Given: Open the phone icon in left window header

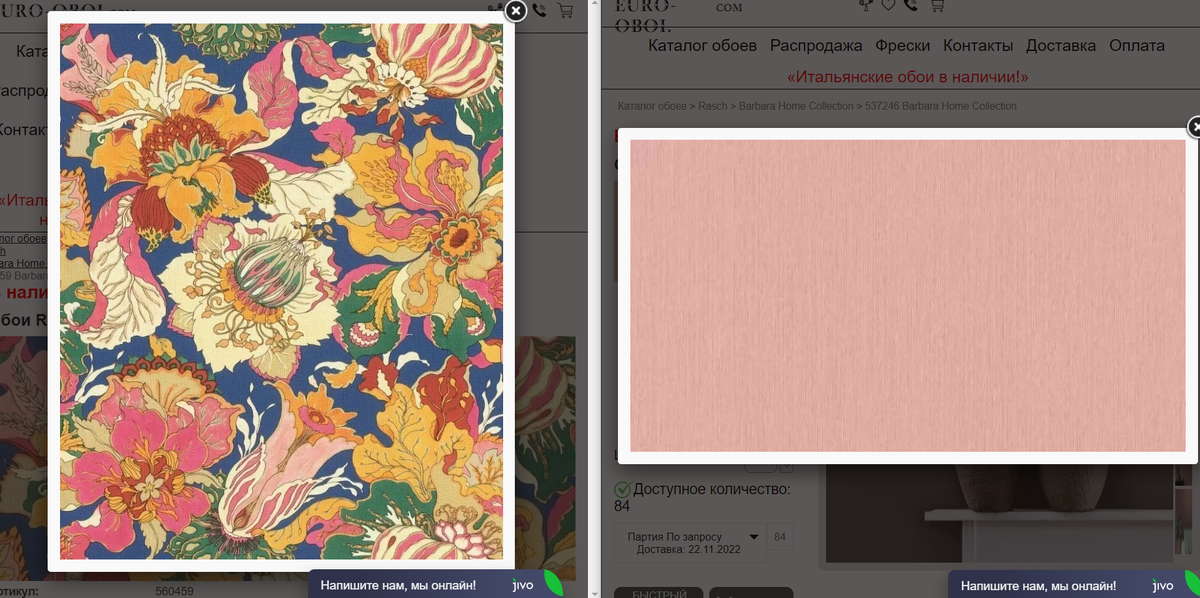Looking at the screenshot, I should tap(539, 11).
